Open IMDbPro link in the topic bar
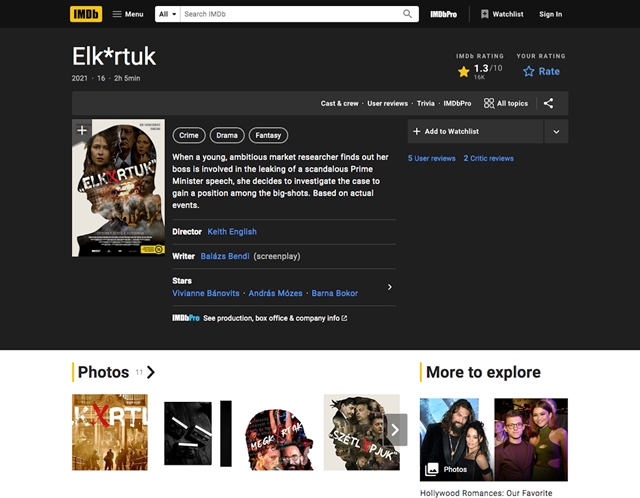 click(x=457, y=103)
